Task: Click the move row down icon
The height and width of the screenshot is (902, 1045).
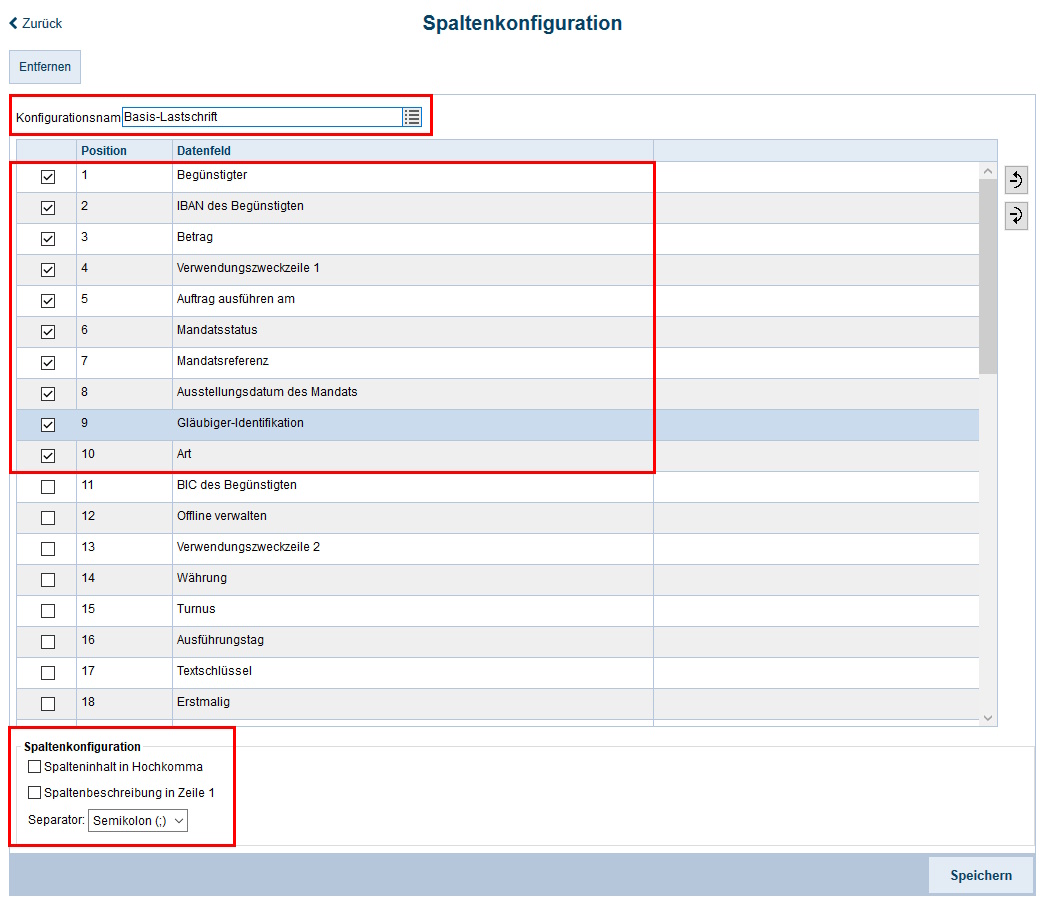Action: (1016, 215)
